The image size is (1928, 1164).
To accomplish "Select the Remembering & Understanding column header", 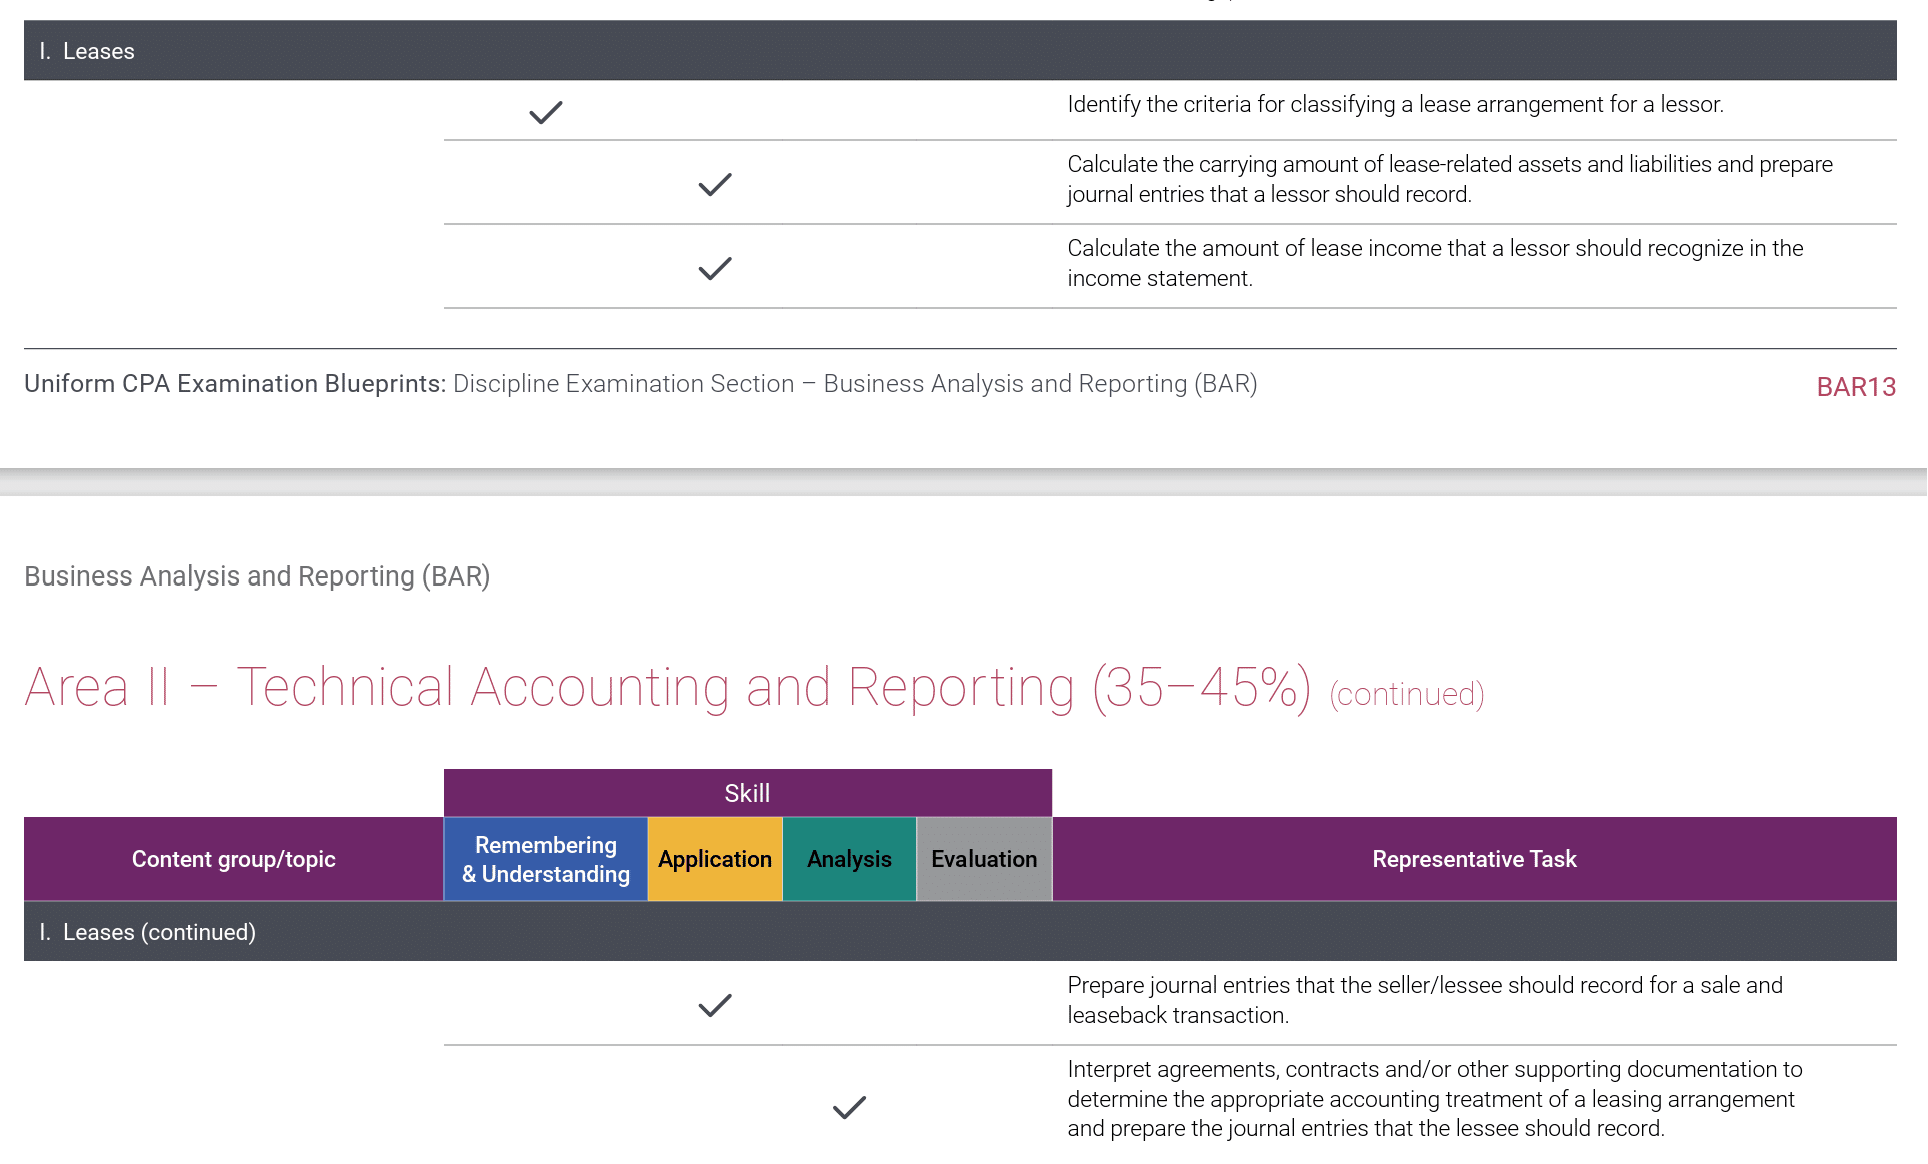I will (x=546, y=859).
